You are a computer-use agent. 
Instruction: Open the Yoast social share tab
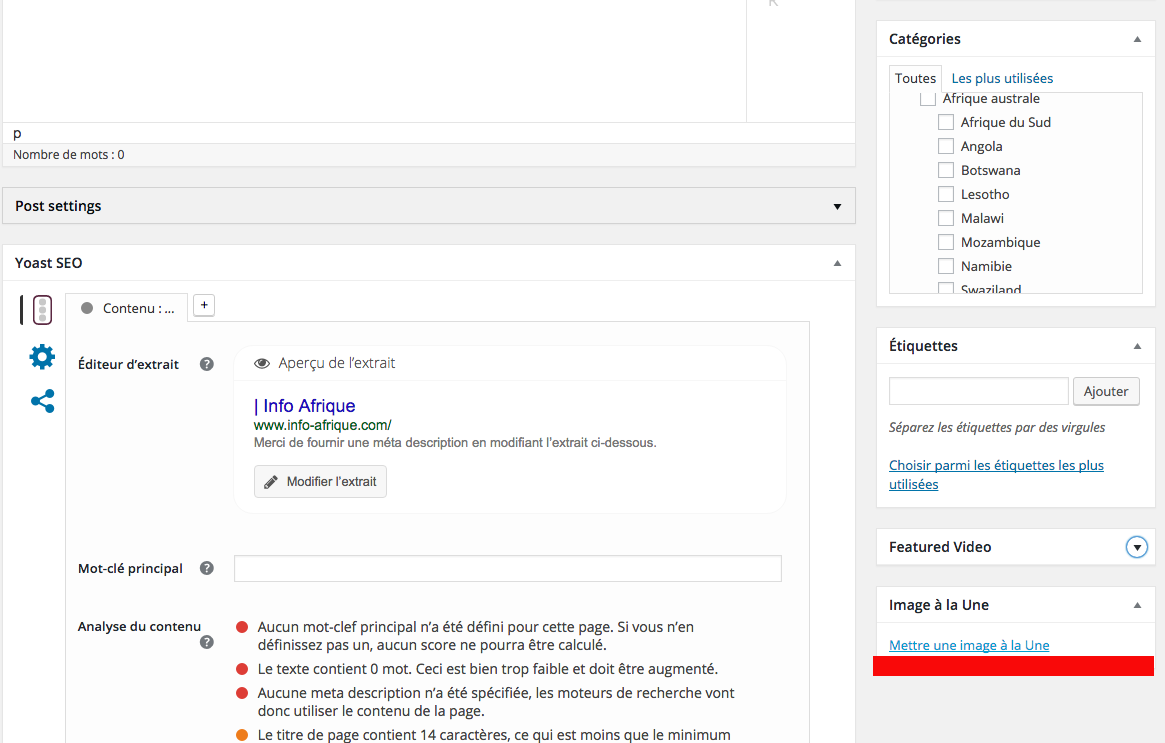[x=42, y=402]
